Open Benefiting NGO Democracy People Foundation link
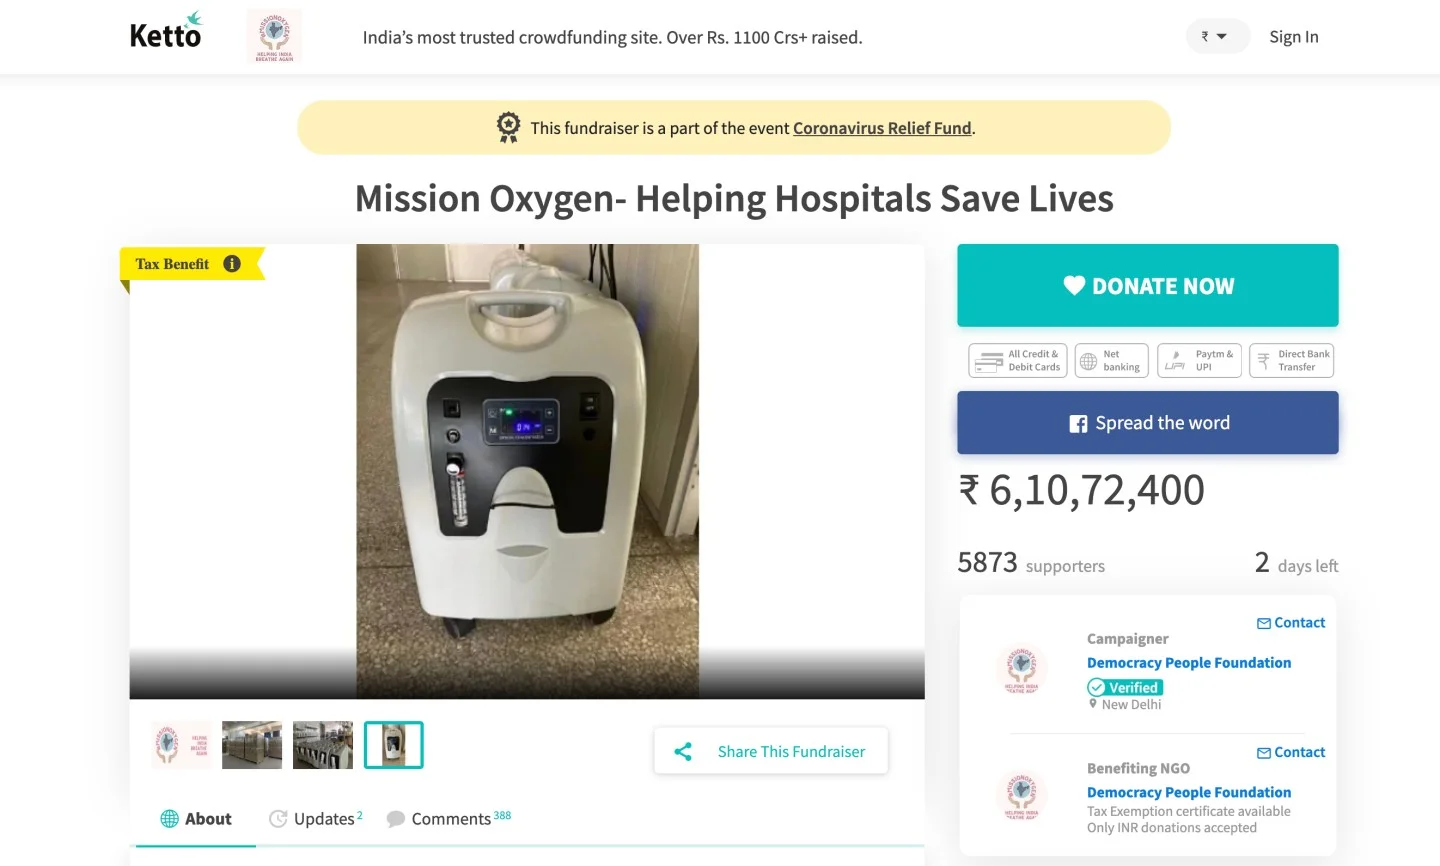The width and height of the screenshot is (1440, 866). pos(1188,792)
